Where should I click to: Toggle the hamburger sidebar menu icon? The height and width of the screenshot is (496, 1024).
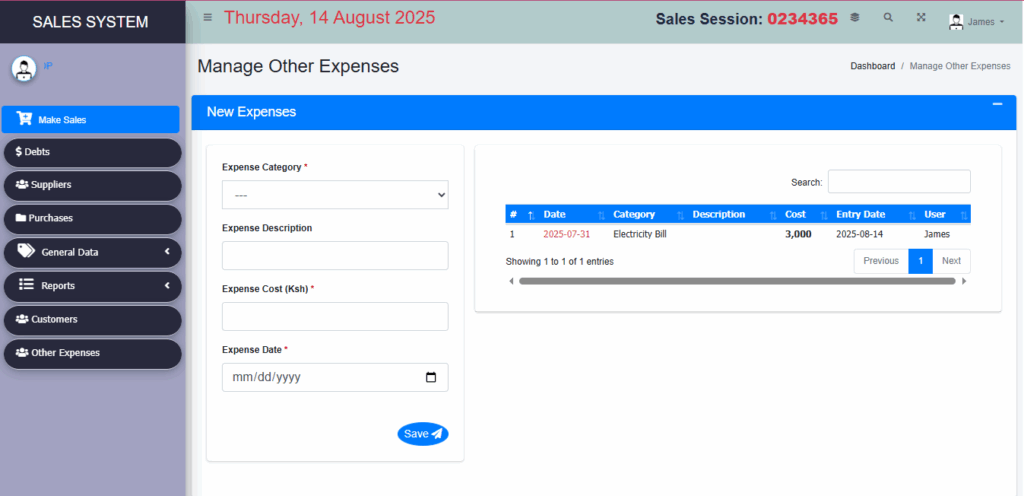(x=208, y=18)
